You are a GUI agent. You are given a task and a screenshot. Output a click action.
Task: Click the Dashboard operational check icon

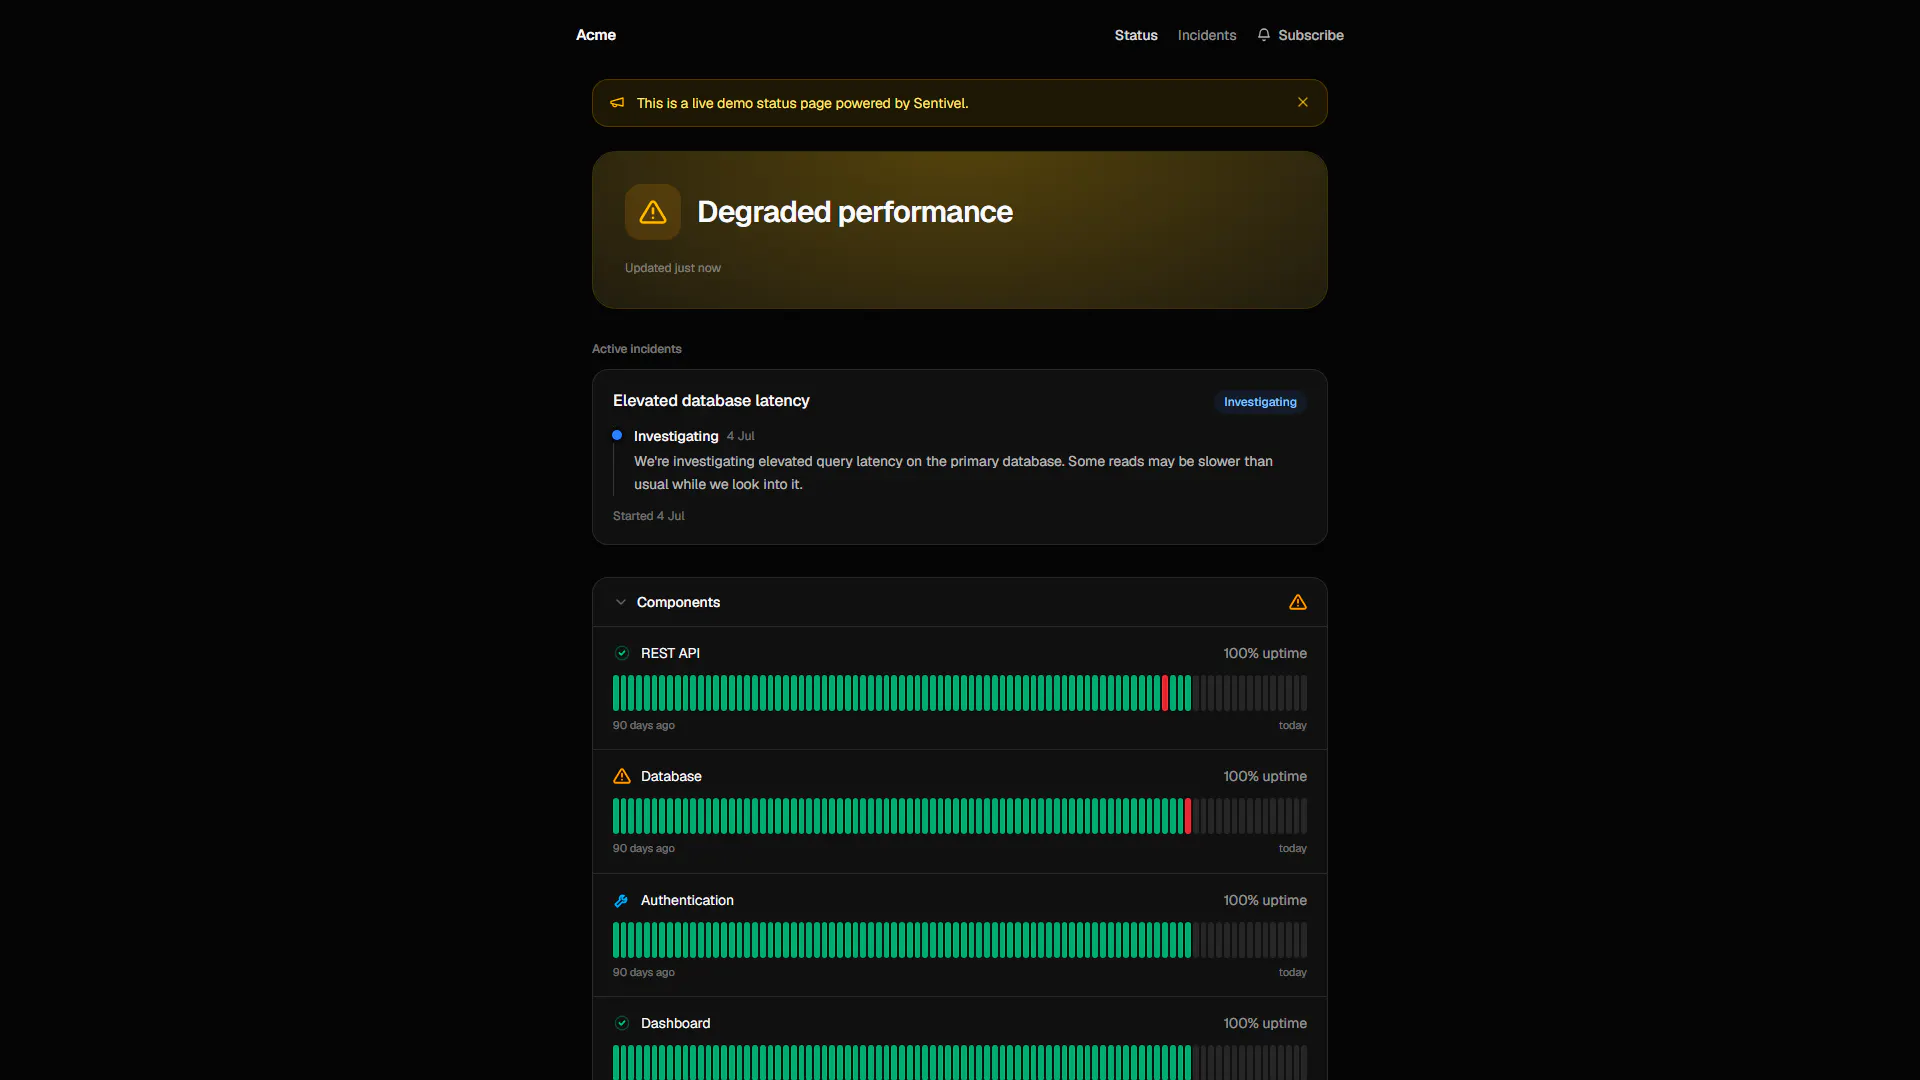point(622,1023)
